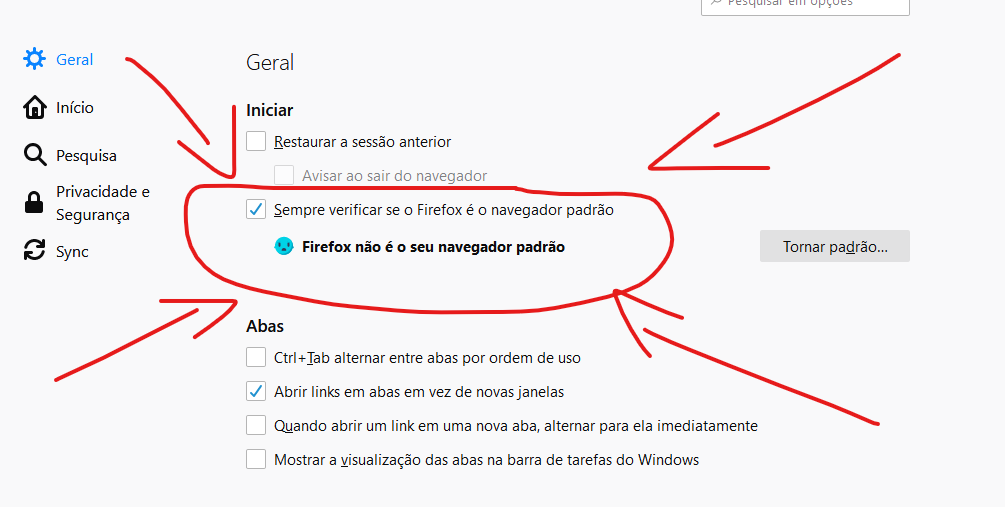Enable Quando abrir um link em nova aba

click(x=256, y=425)
